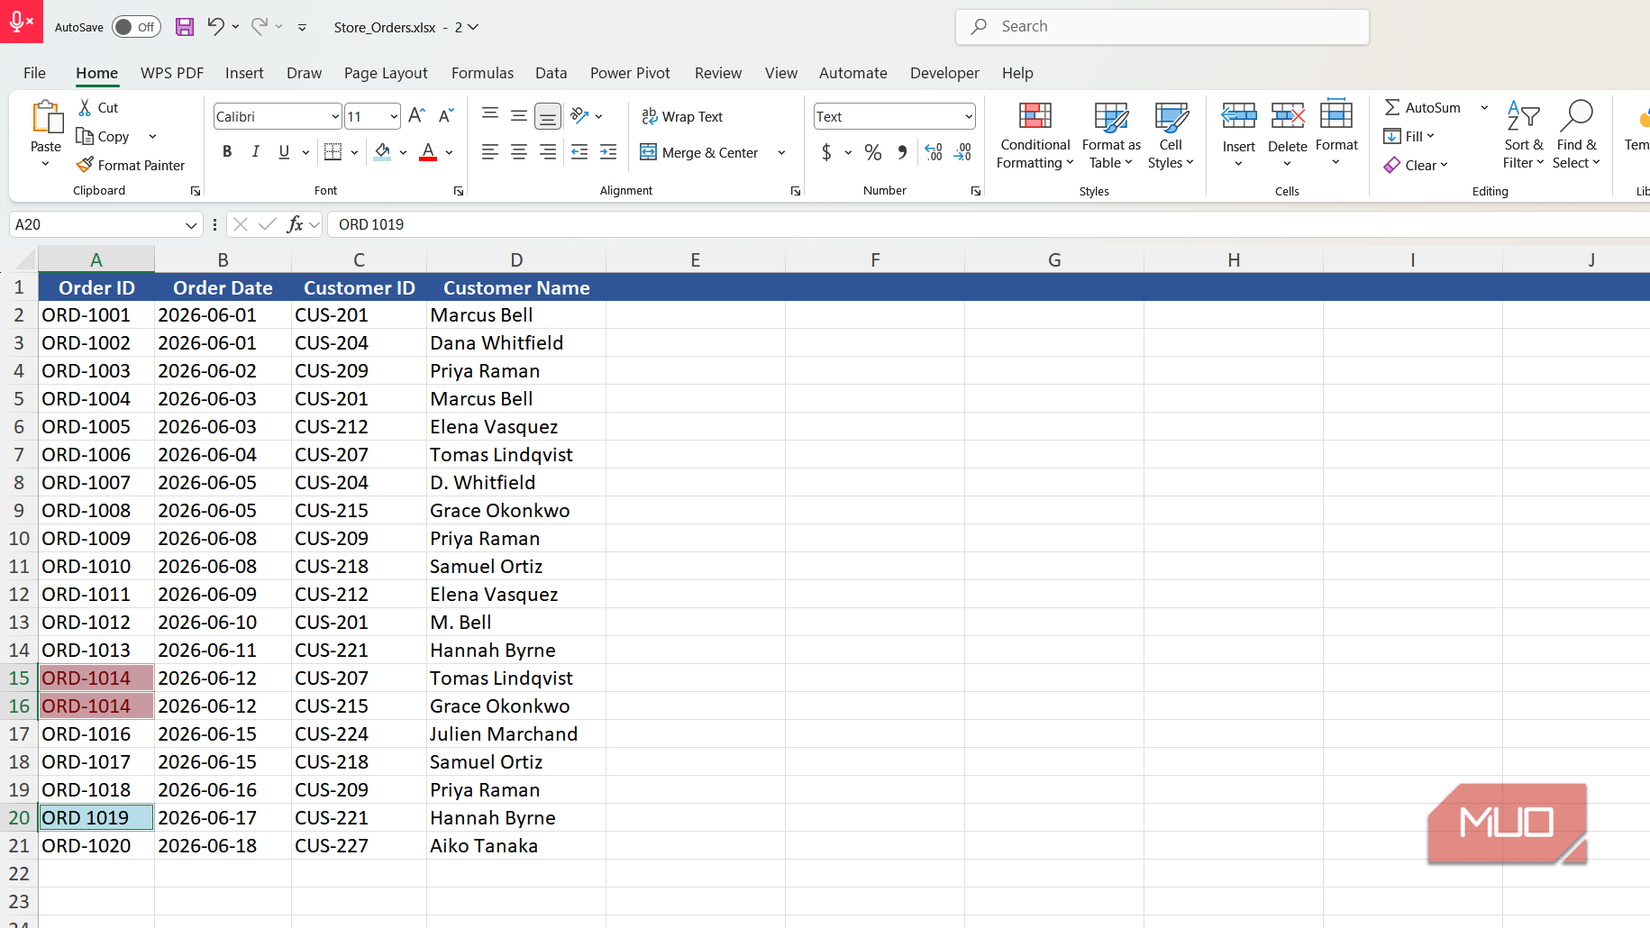
Task: Apply the red font color
Action: pos(428,152)
